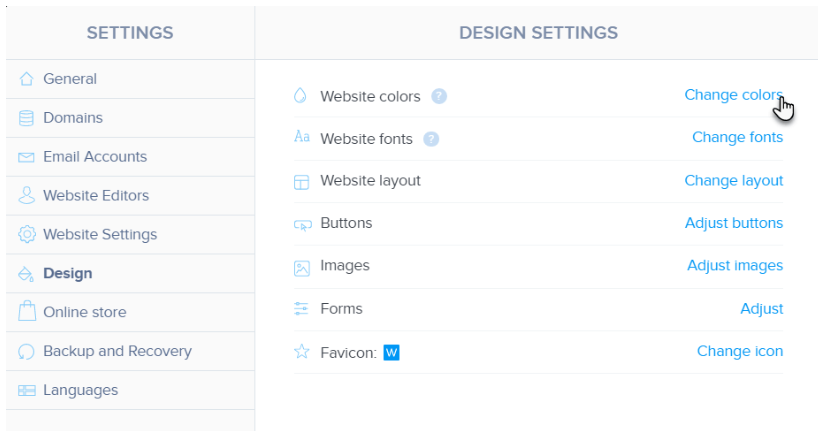Click the layout grid icon for Website layout
The width and height of the screenshot is (818, 431).
click(302, 182)
